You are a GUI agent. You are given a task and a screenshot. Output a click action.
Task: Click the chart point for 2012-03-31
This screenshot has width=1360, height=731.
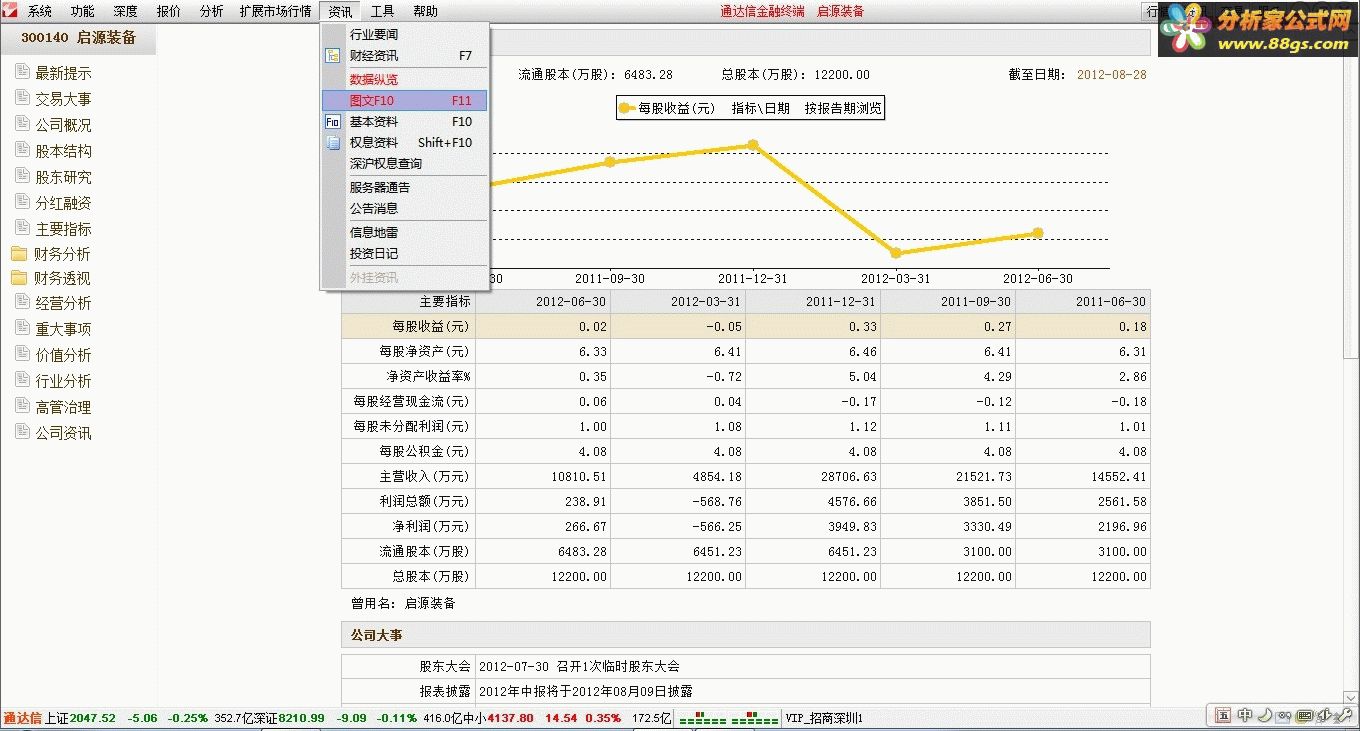[895, 253]
